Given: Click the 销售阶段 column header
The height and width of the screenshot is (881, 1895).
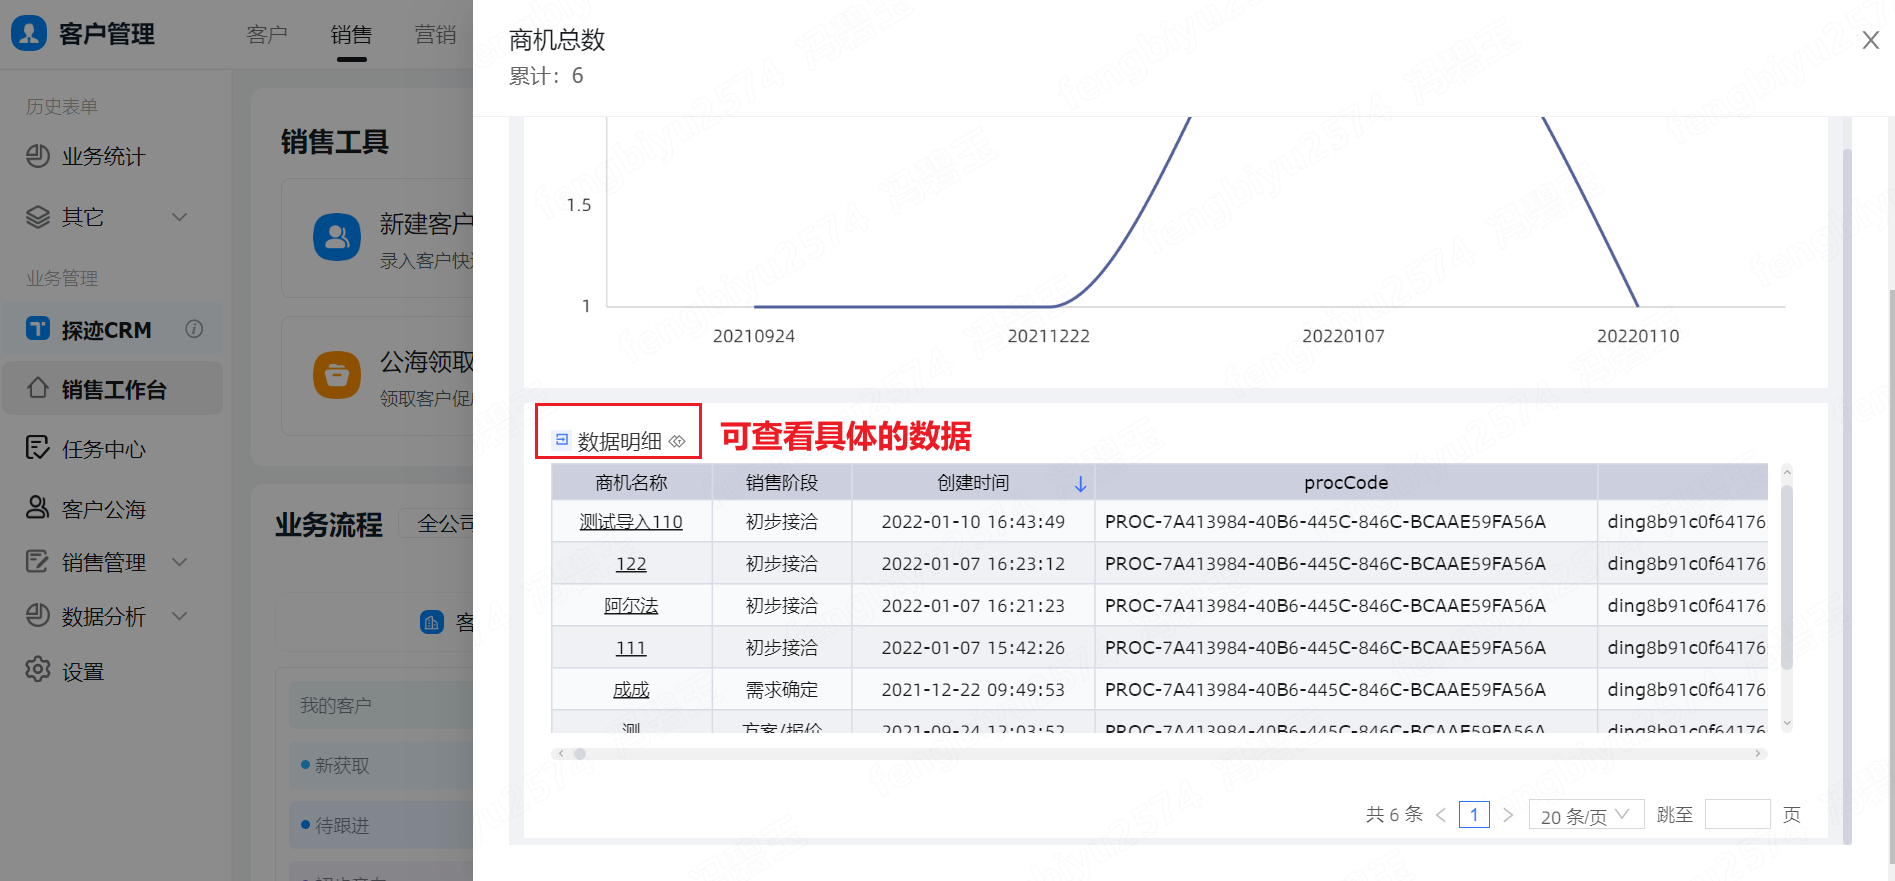Looking at the screenshot, I should [x=782, y=482].
